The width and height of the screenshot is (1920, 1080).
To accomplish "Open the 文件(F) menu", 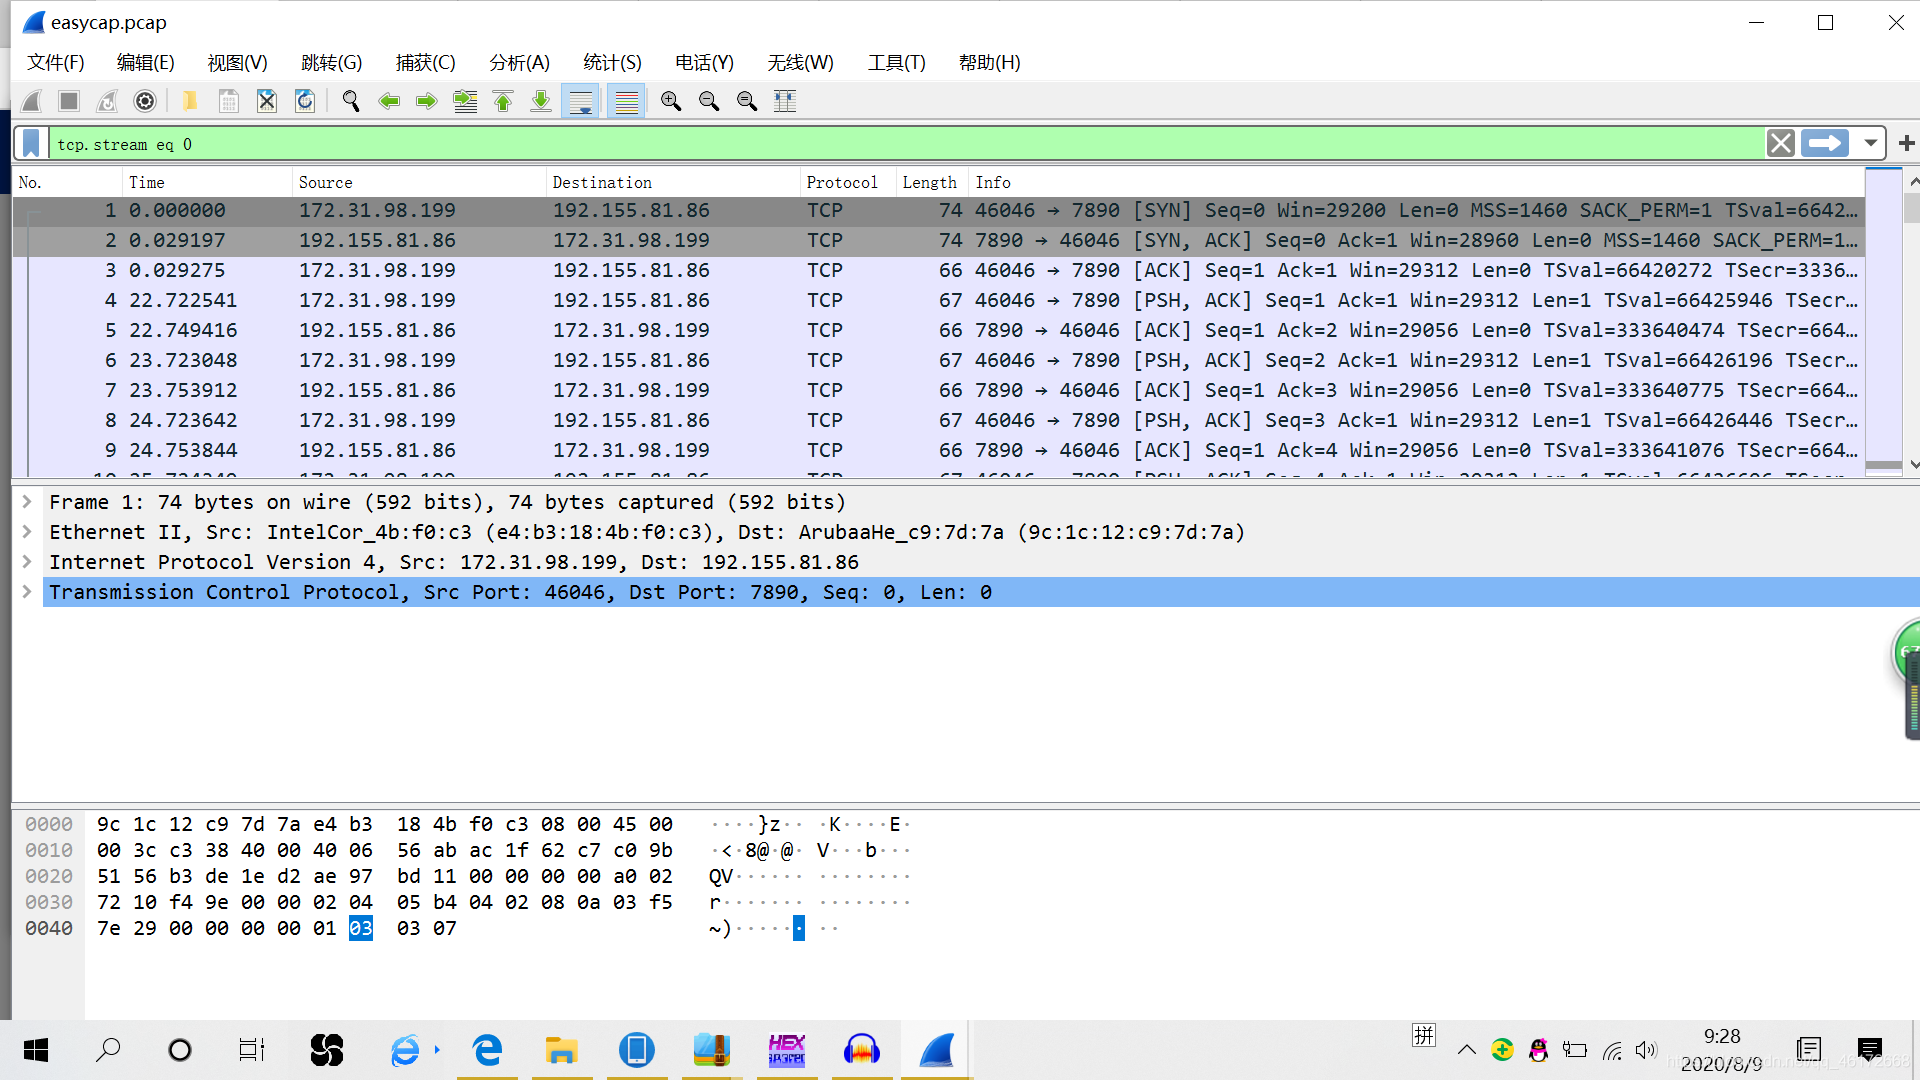I will point(56,62).
